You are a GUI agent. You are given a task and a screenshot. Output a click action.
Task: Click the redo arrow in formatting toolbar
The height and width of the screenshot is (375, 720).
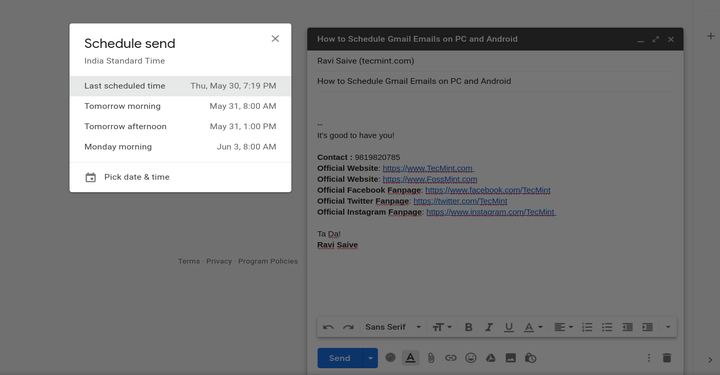pyautogui.click(x=349, y=327)
